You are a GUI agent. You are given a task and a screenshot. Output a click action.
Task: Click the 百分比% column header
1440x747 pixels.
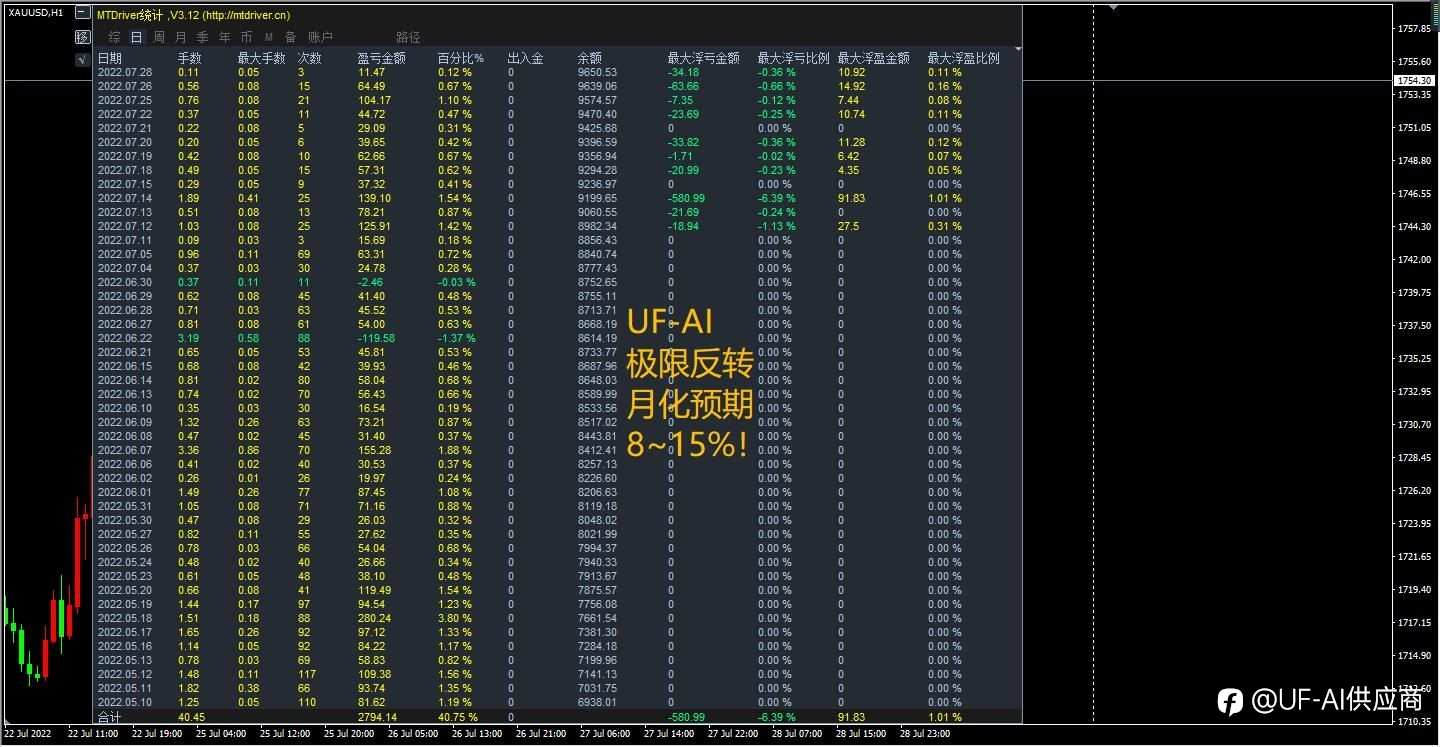(x=460, y=58)
